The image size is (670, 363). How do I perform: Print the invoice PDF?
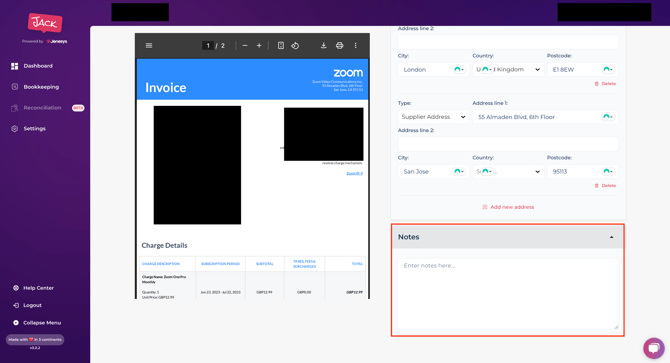339,46
